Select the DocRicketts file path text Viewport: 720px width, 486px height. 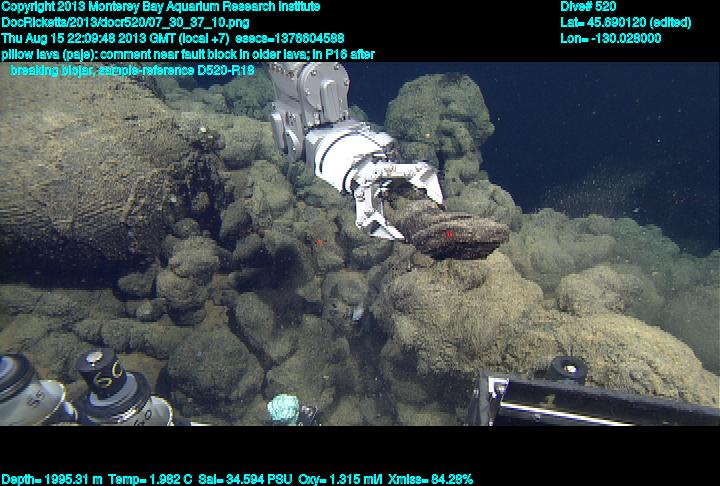pos(125,23)
